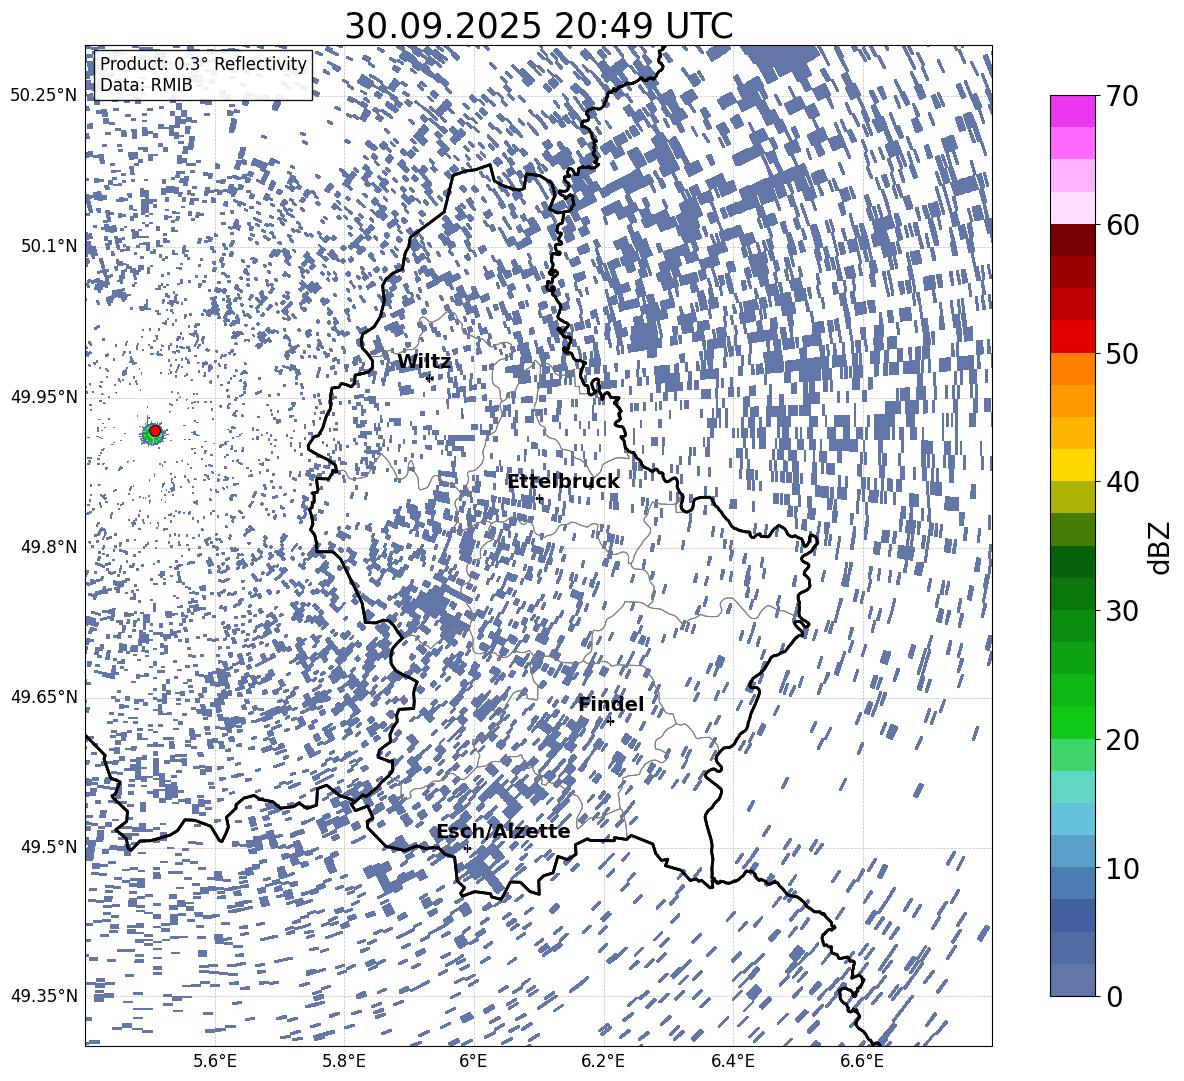Image resolution: width=1184 pixels, height=1081 pixels.
Task: Click the magenta top colorbar segment
Action: (1072, 111)
